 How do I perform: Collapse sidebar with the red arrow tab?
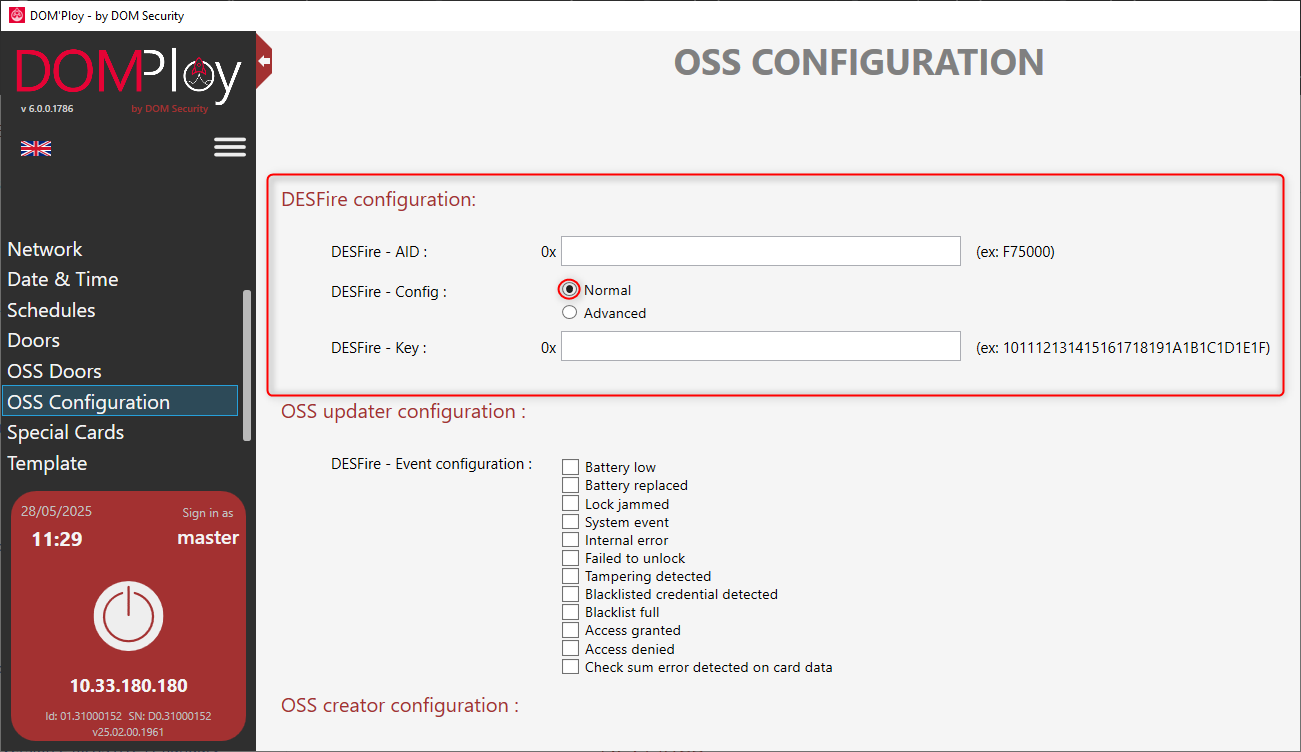[264, 62]
